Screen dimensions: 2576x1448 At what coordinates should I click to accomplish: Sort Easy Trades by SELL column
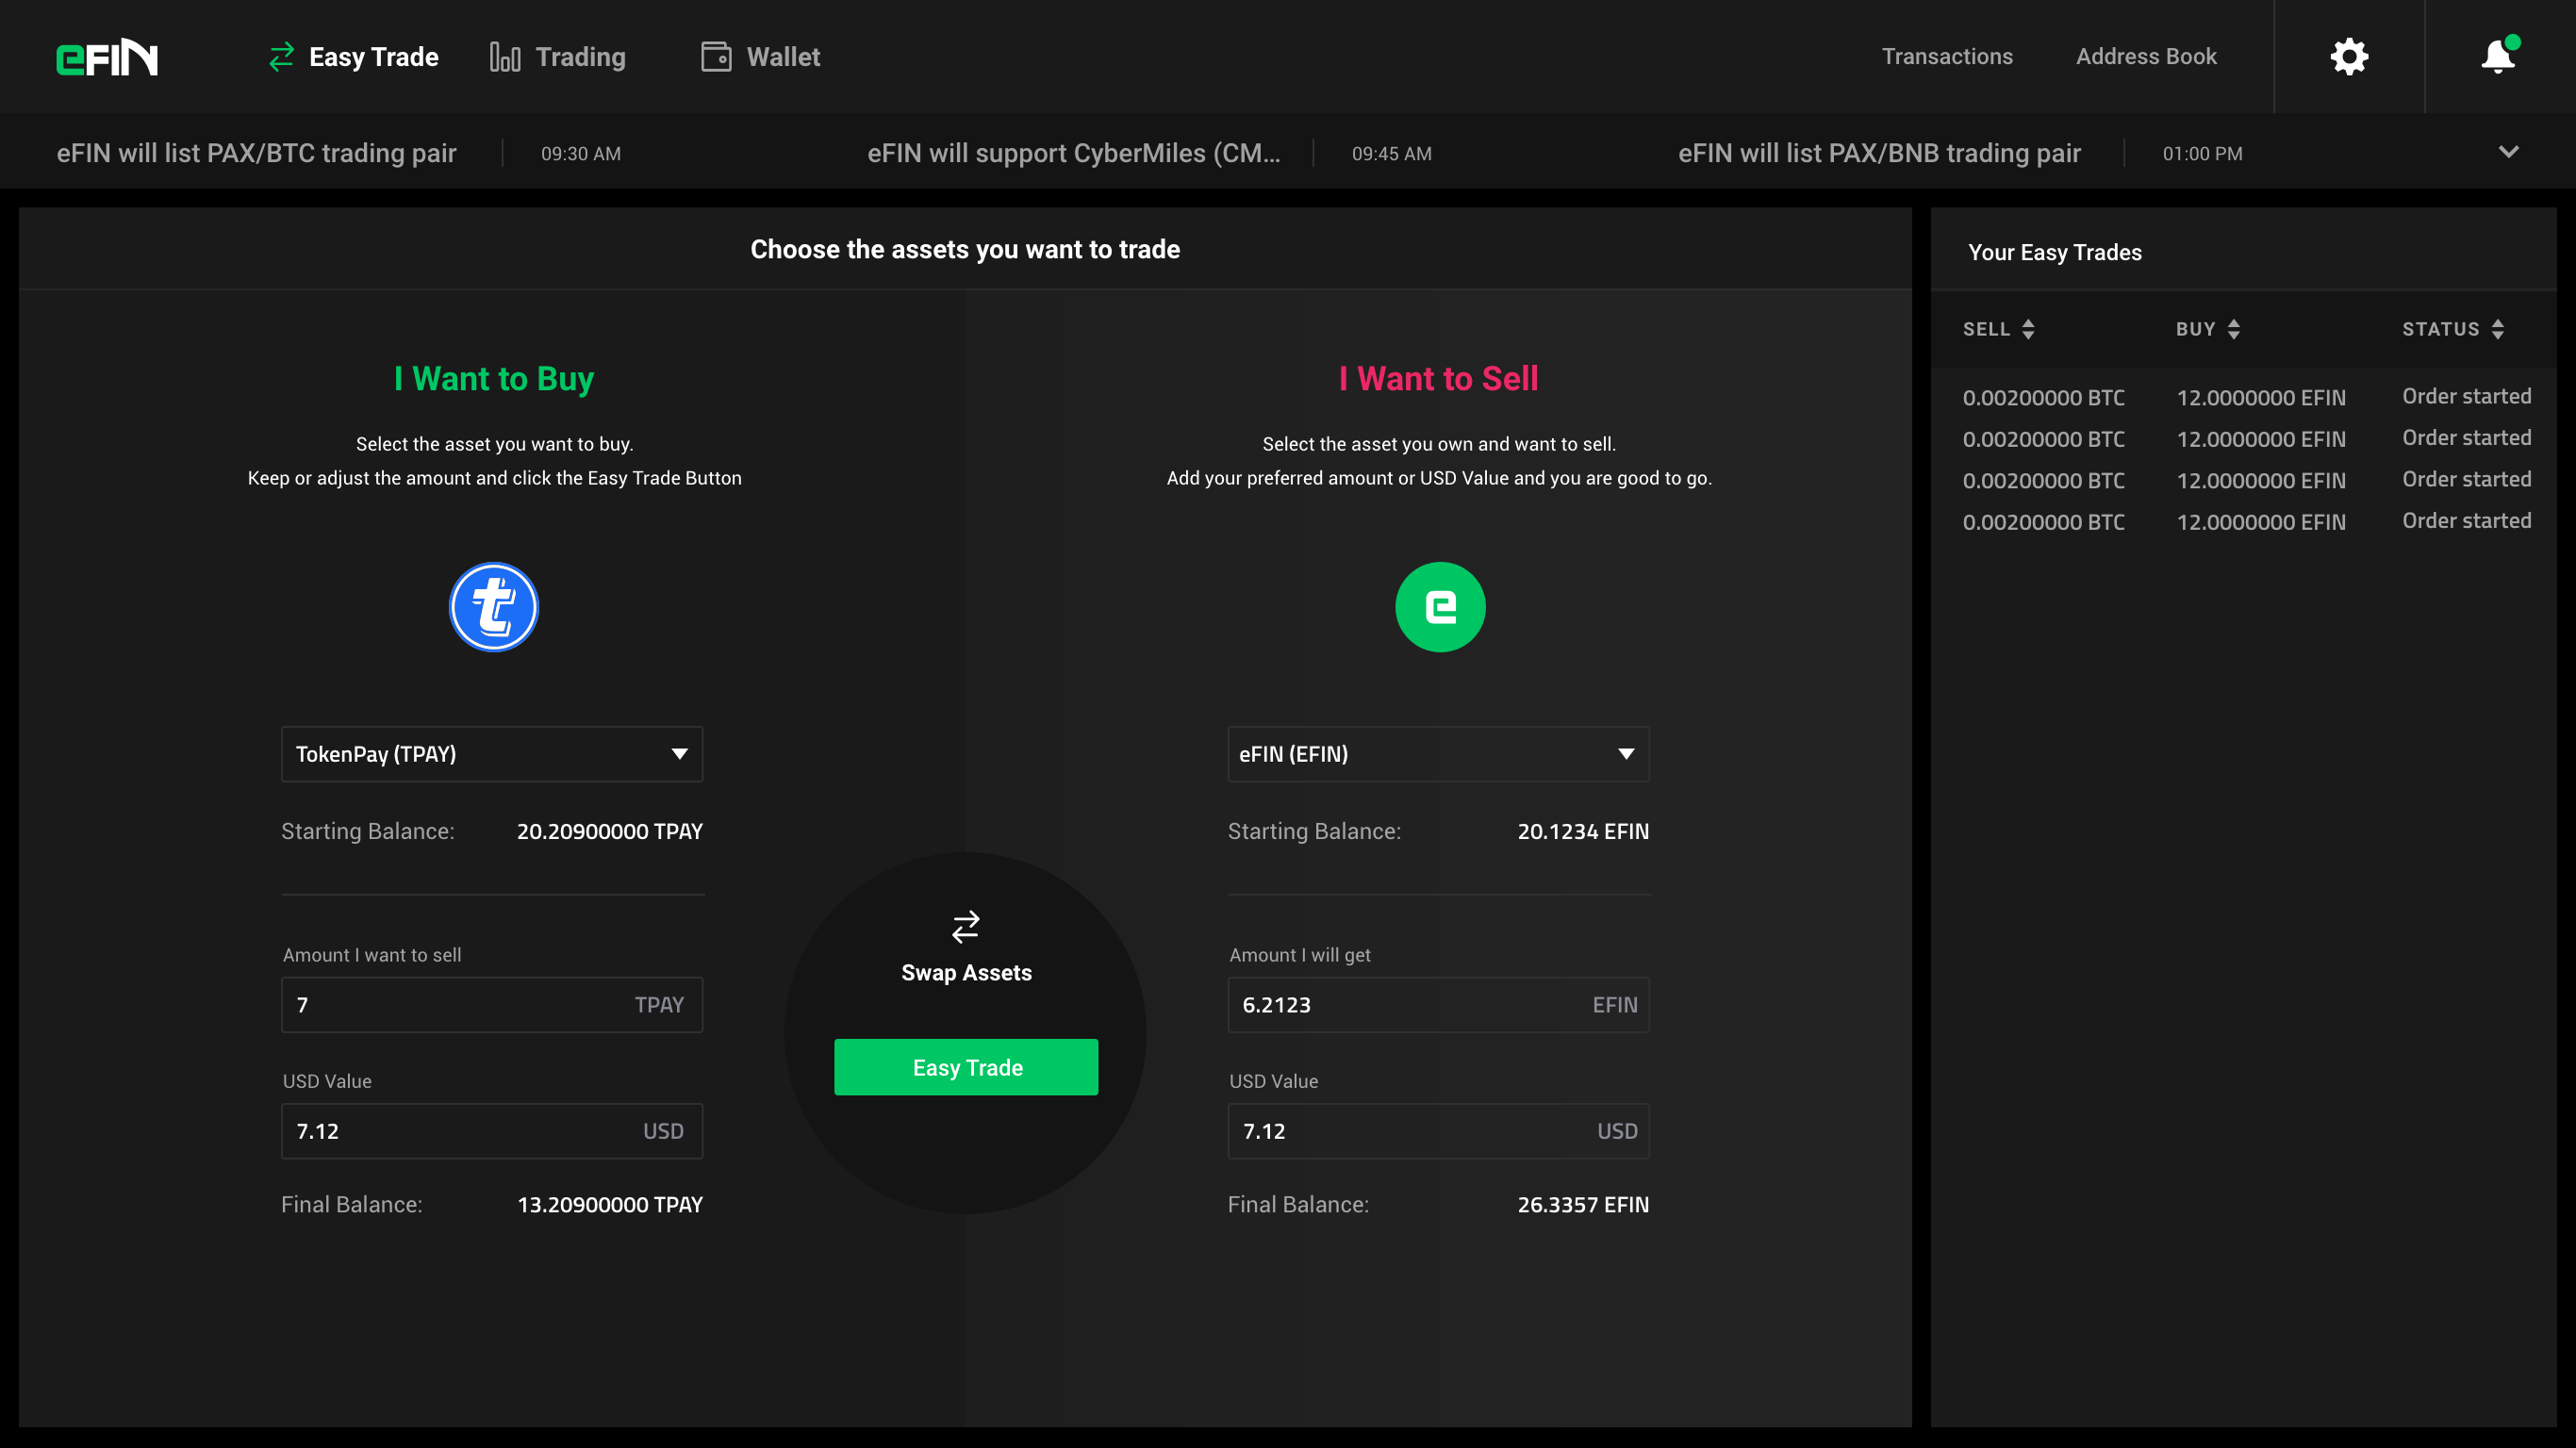[x=1998, y=329]
